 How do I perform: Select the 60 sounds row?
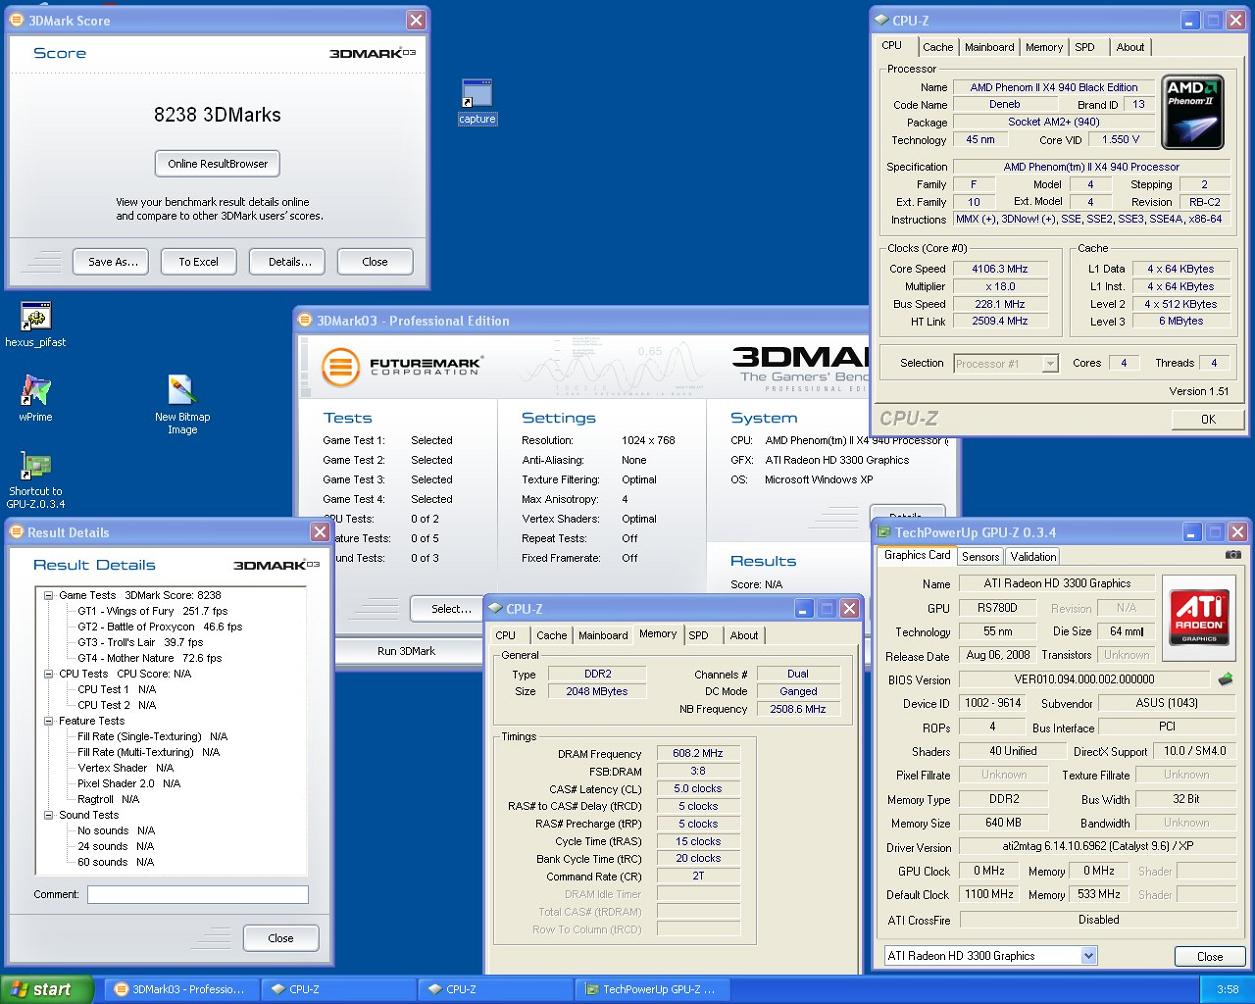pos(116,862)
